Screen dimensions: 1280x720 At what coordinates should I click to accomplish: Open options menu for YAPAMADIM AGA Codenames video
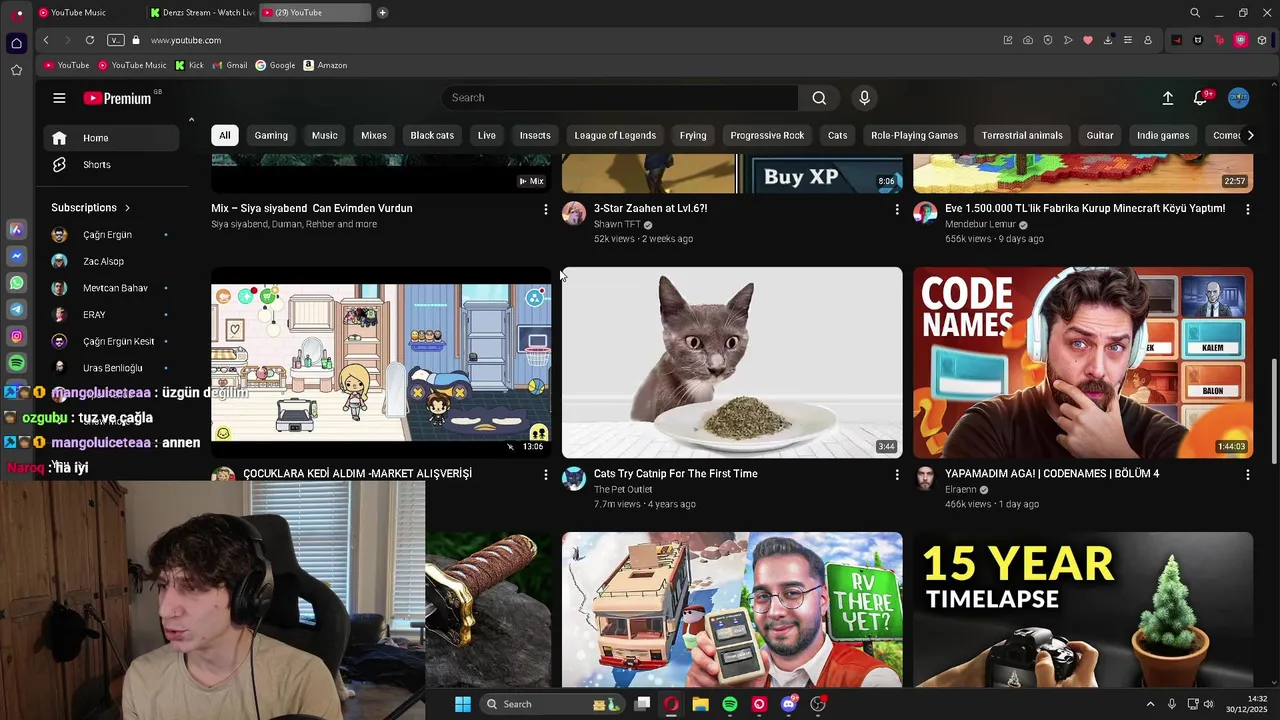pyautogui.click(x=1247, y=474)
